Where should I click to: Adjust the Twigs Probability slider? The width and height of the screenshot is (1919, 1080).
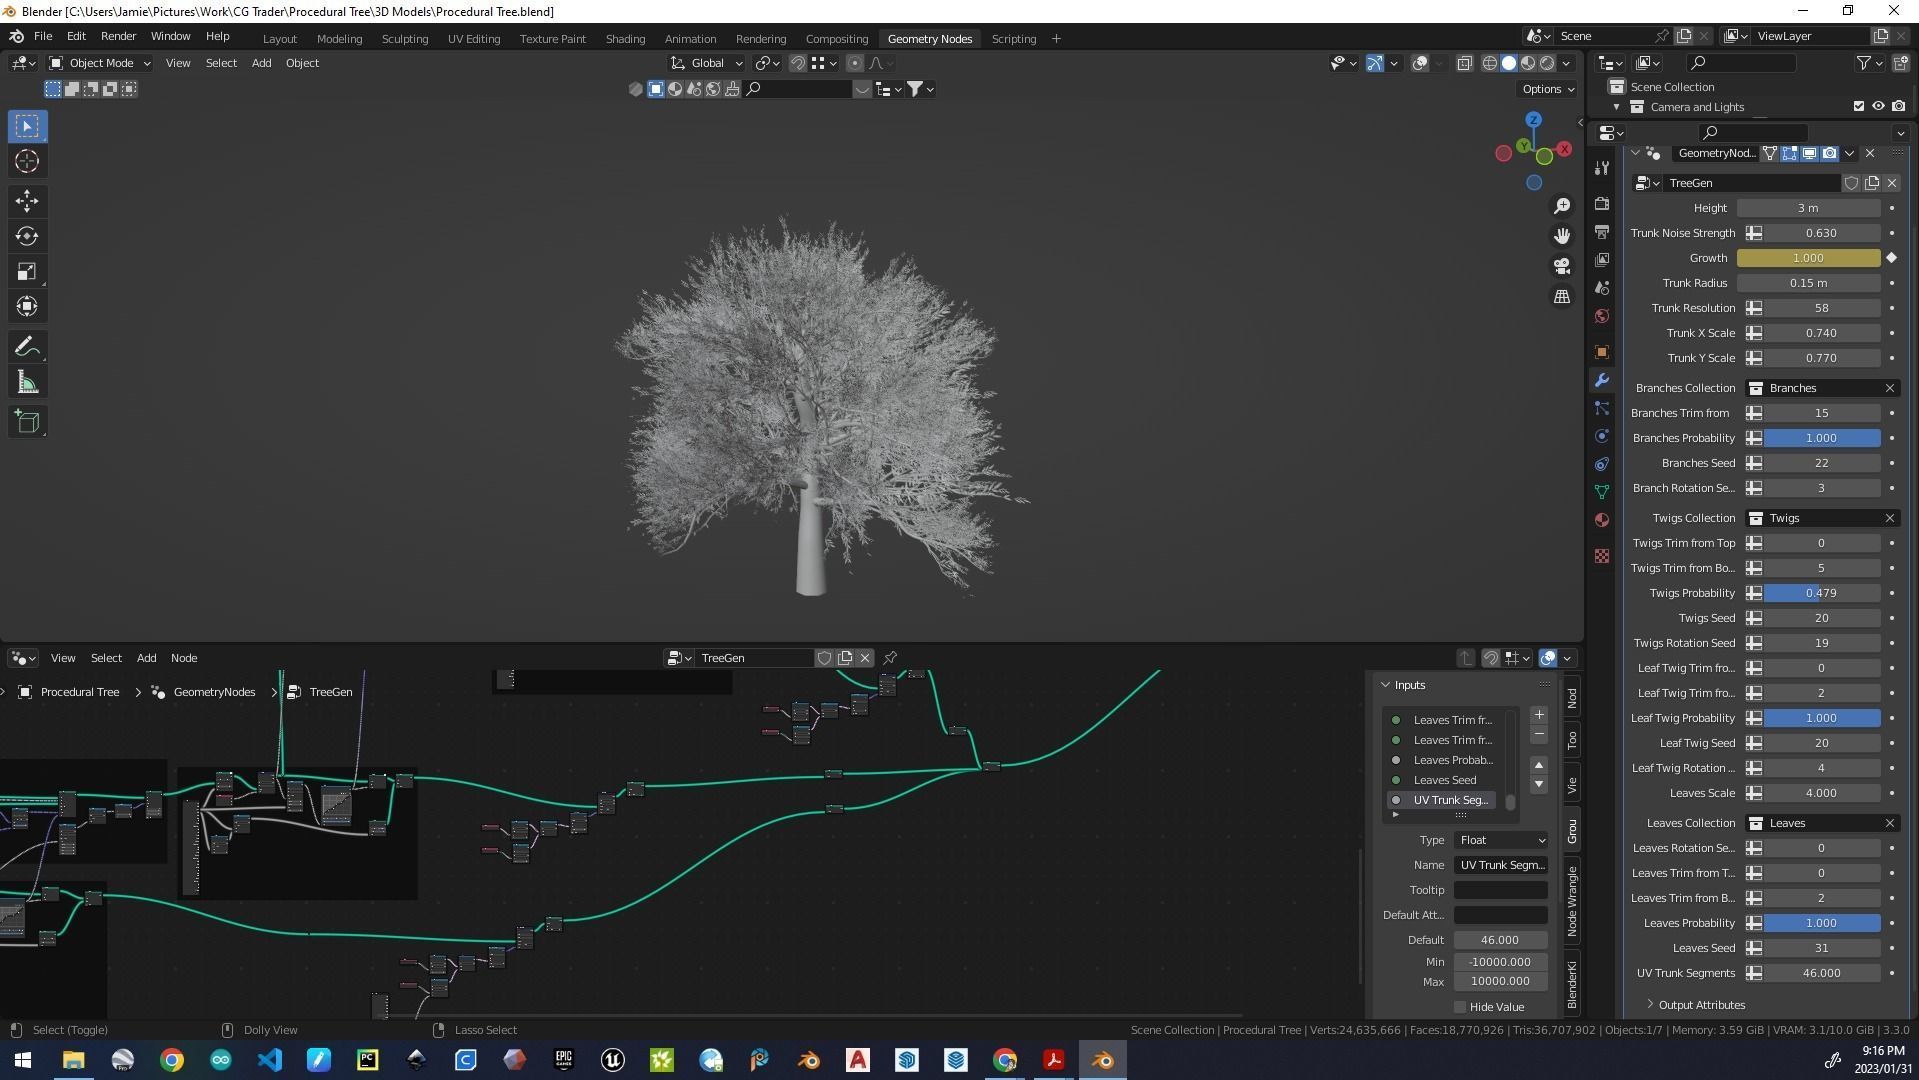[x=1821, y=593]
